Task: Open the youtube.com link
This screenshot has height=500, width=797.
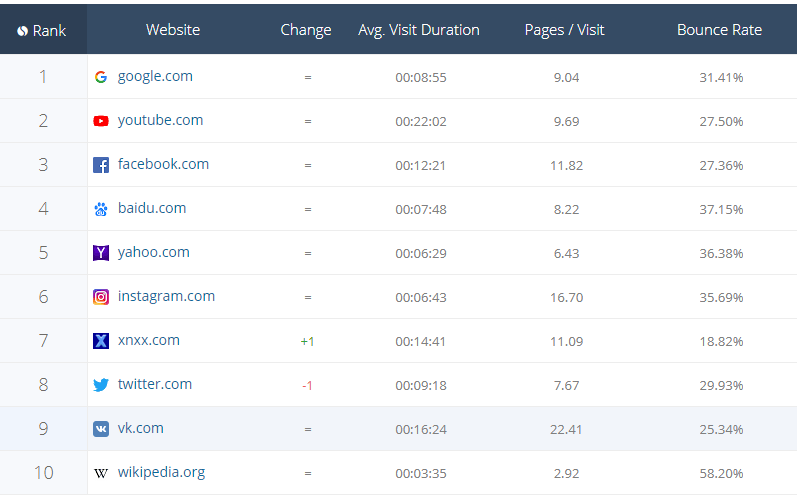Action: coord(160,120)
